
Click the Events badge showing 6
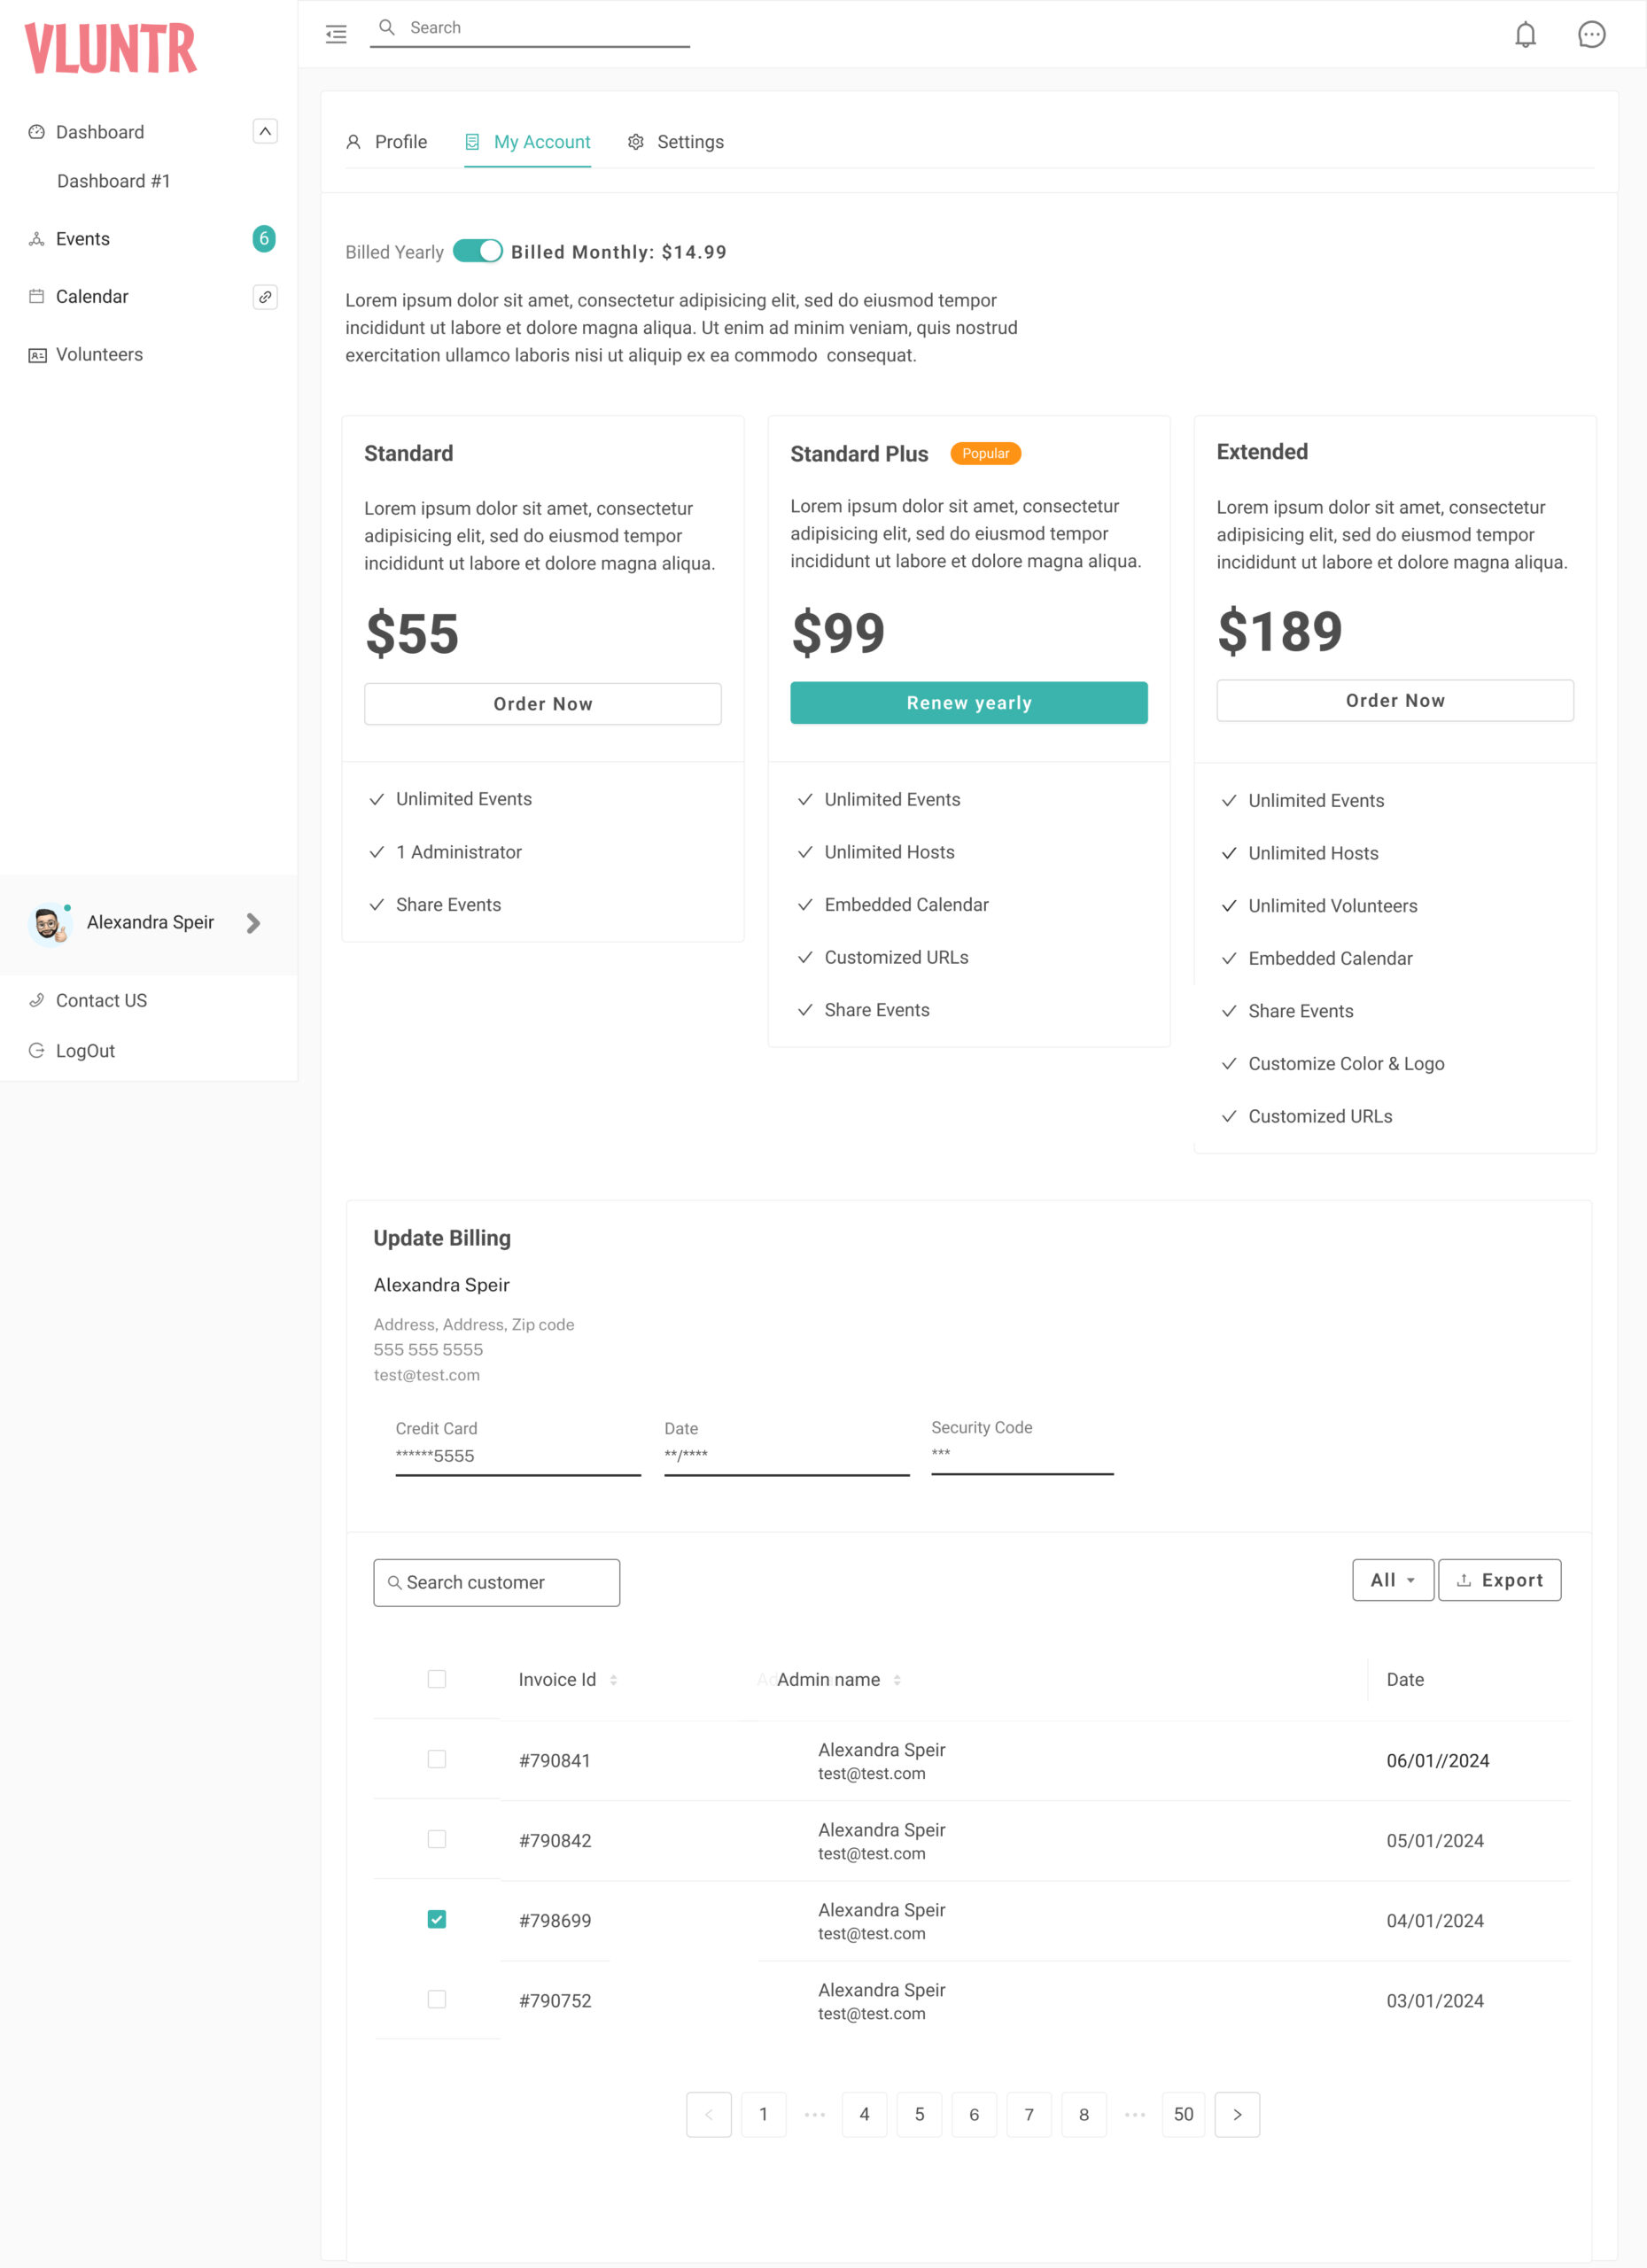tap(264, 239)
